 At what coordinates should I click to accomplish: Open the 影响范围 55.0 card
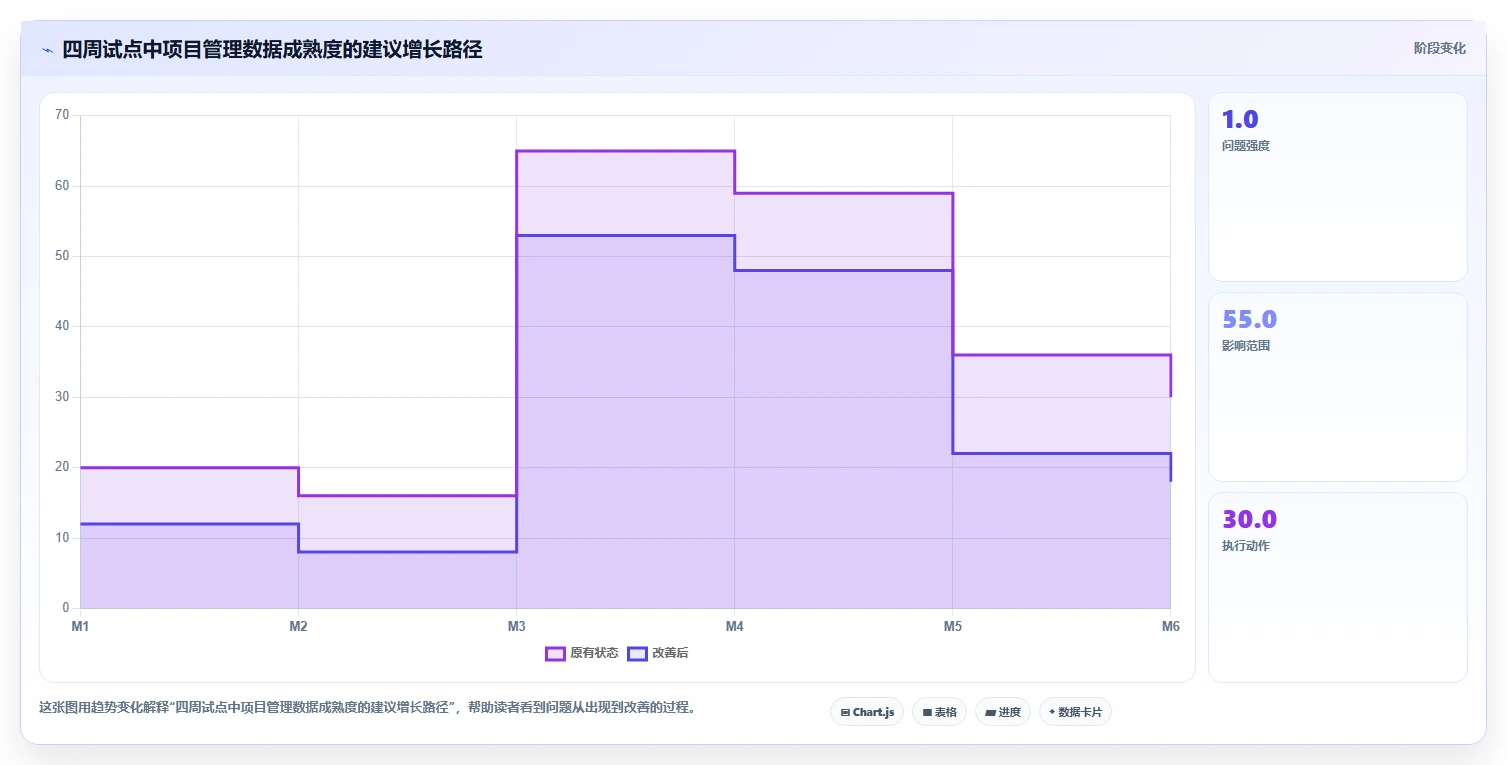click(x=1338, y=387)
